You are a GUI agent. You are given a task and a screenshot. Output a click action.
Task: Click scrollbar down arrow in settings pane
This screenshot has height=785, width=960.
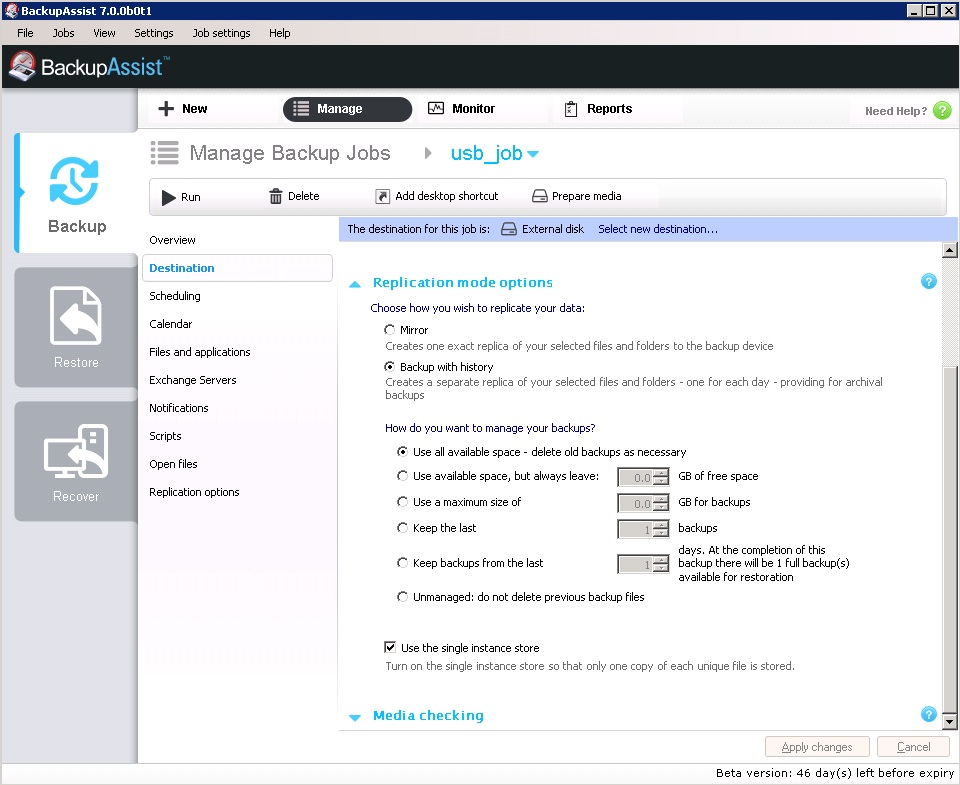tap(950, 722)
